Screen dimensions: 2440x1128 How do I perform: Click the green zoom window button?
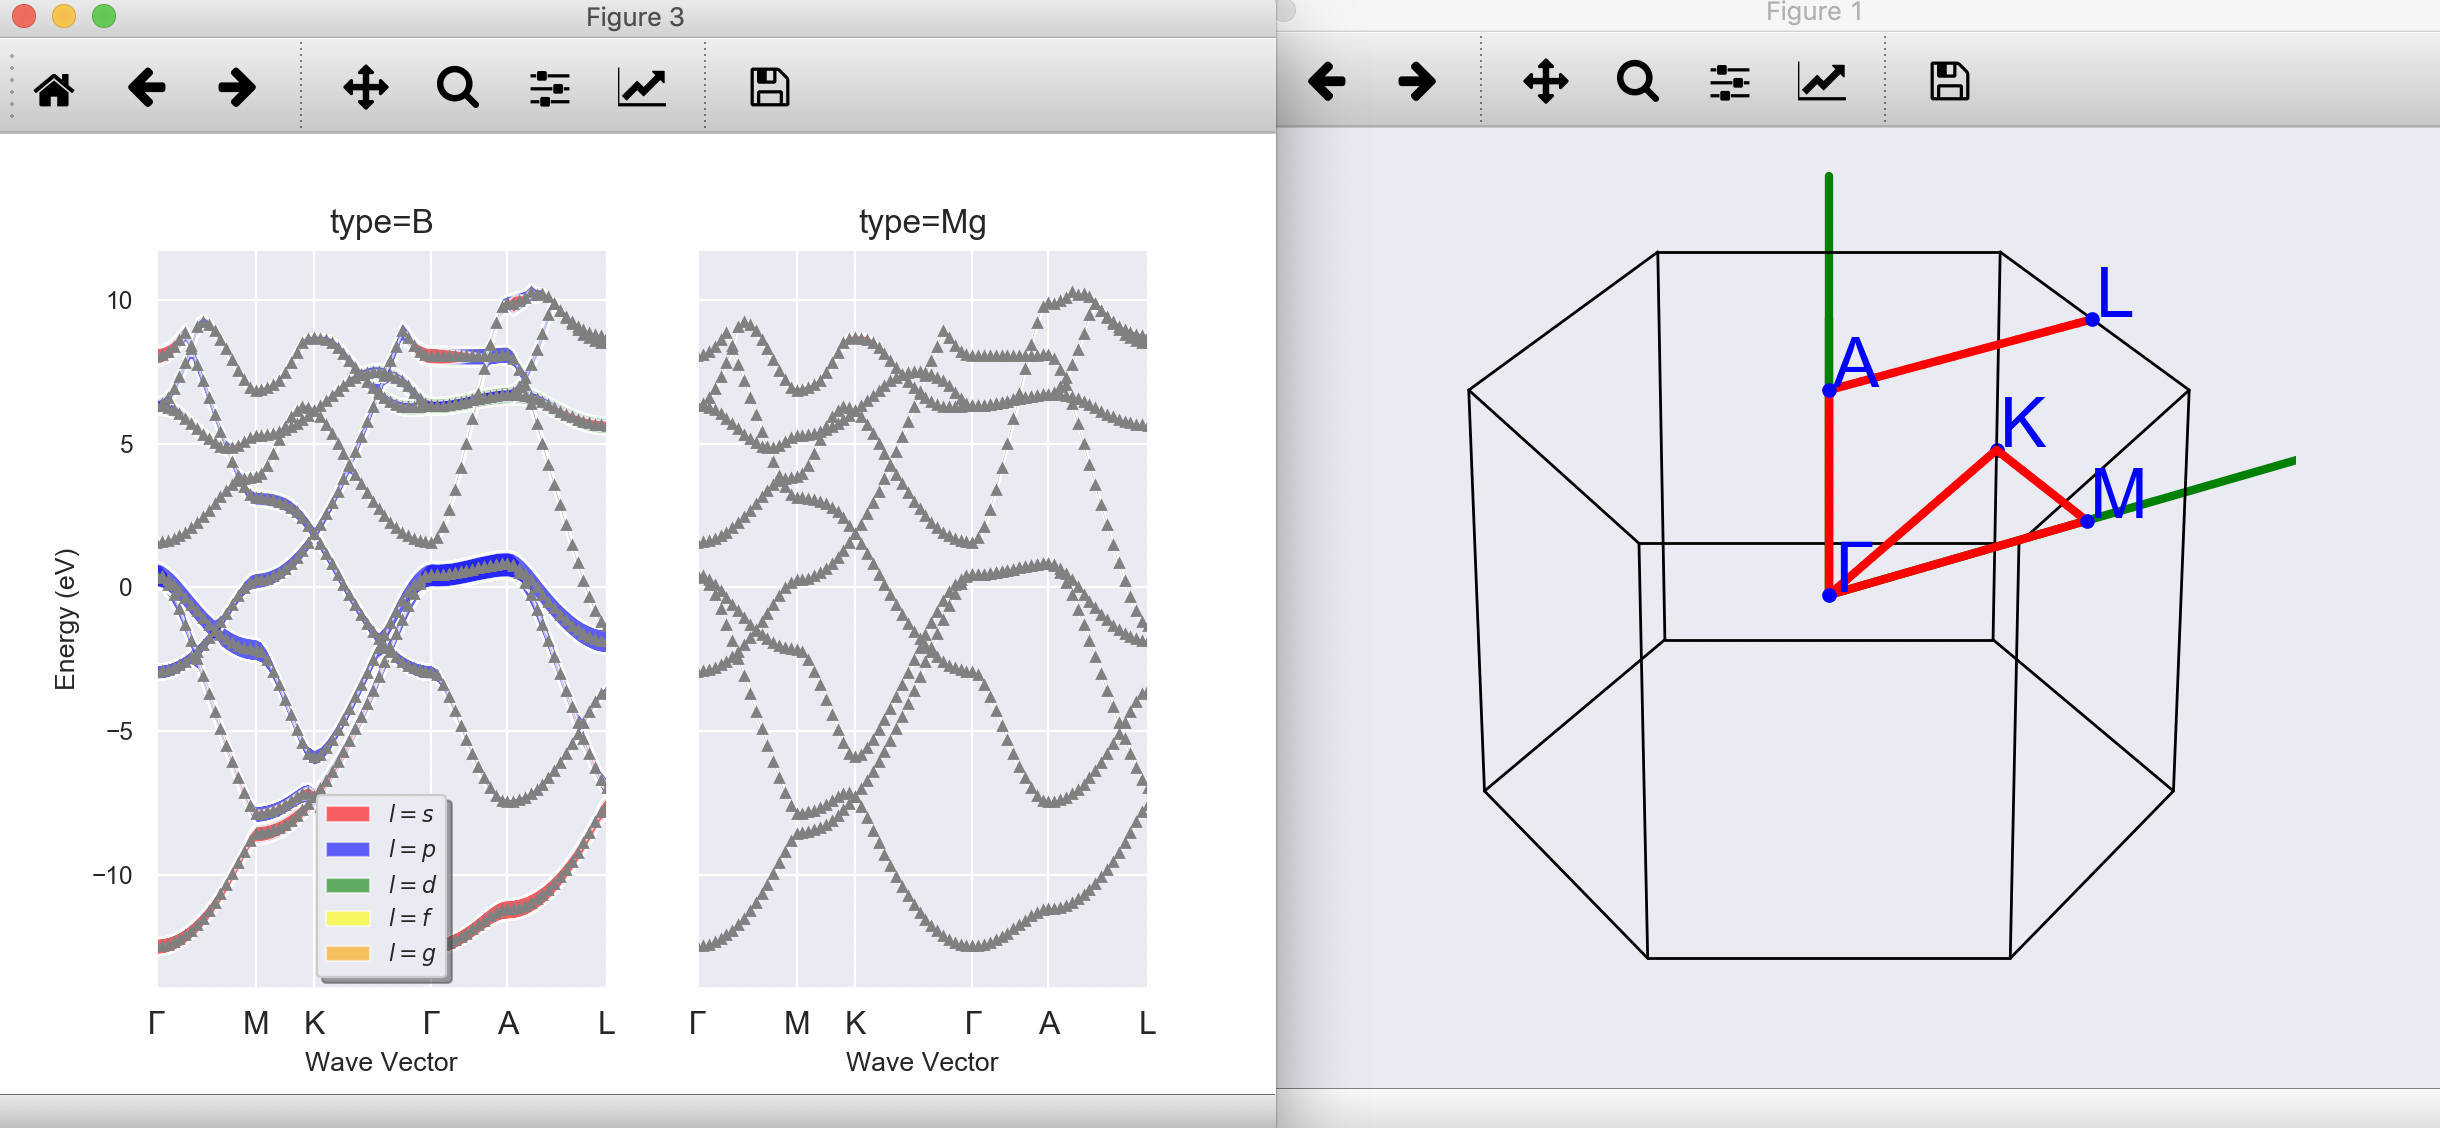[104, 16]
